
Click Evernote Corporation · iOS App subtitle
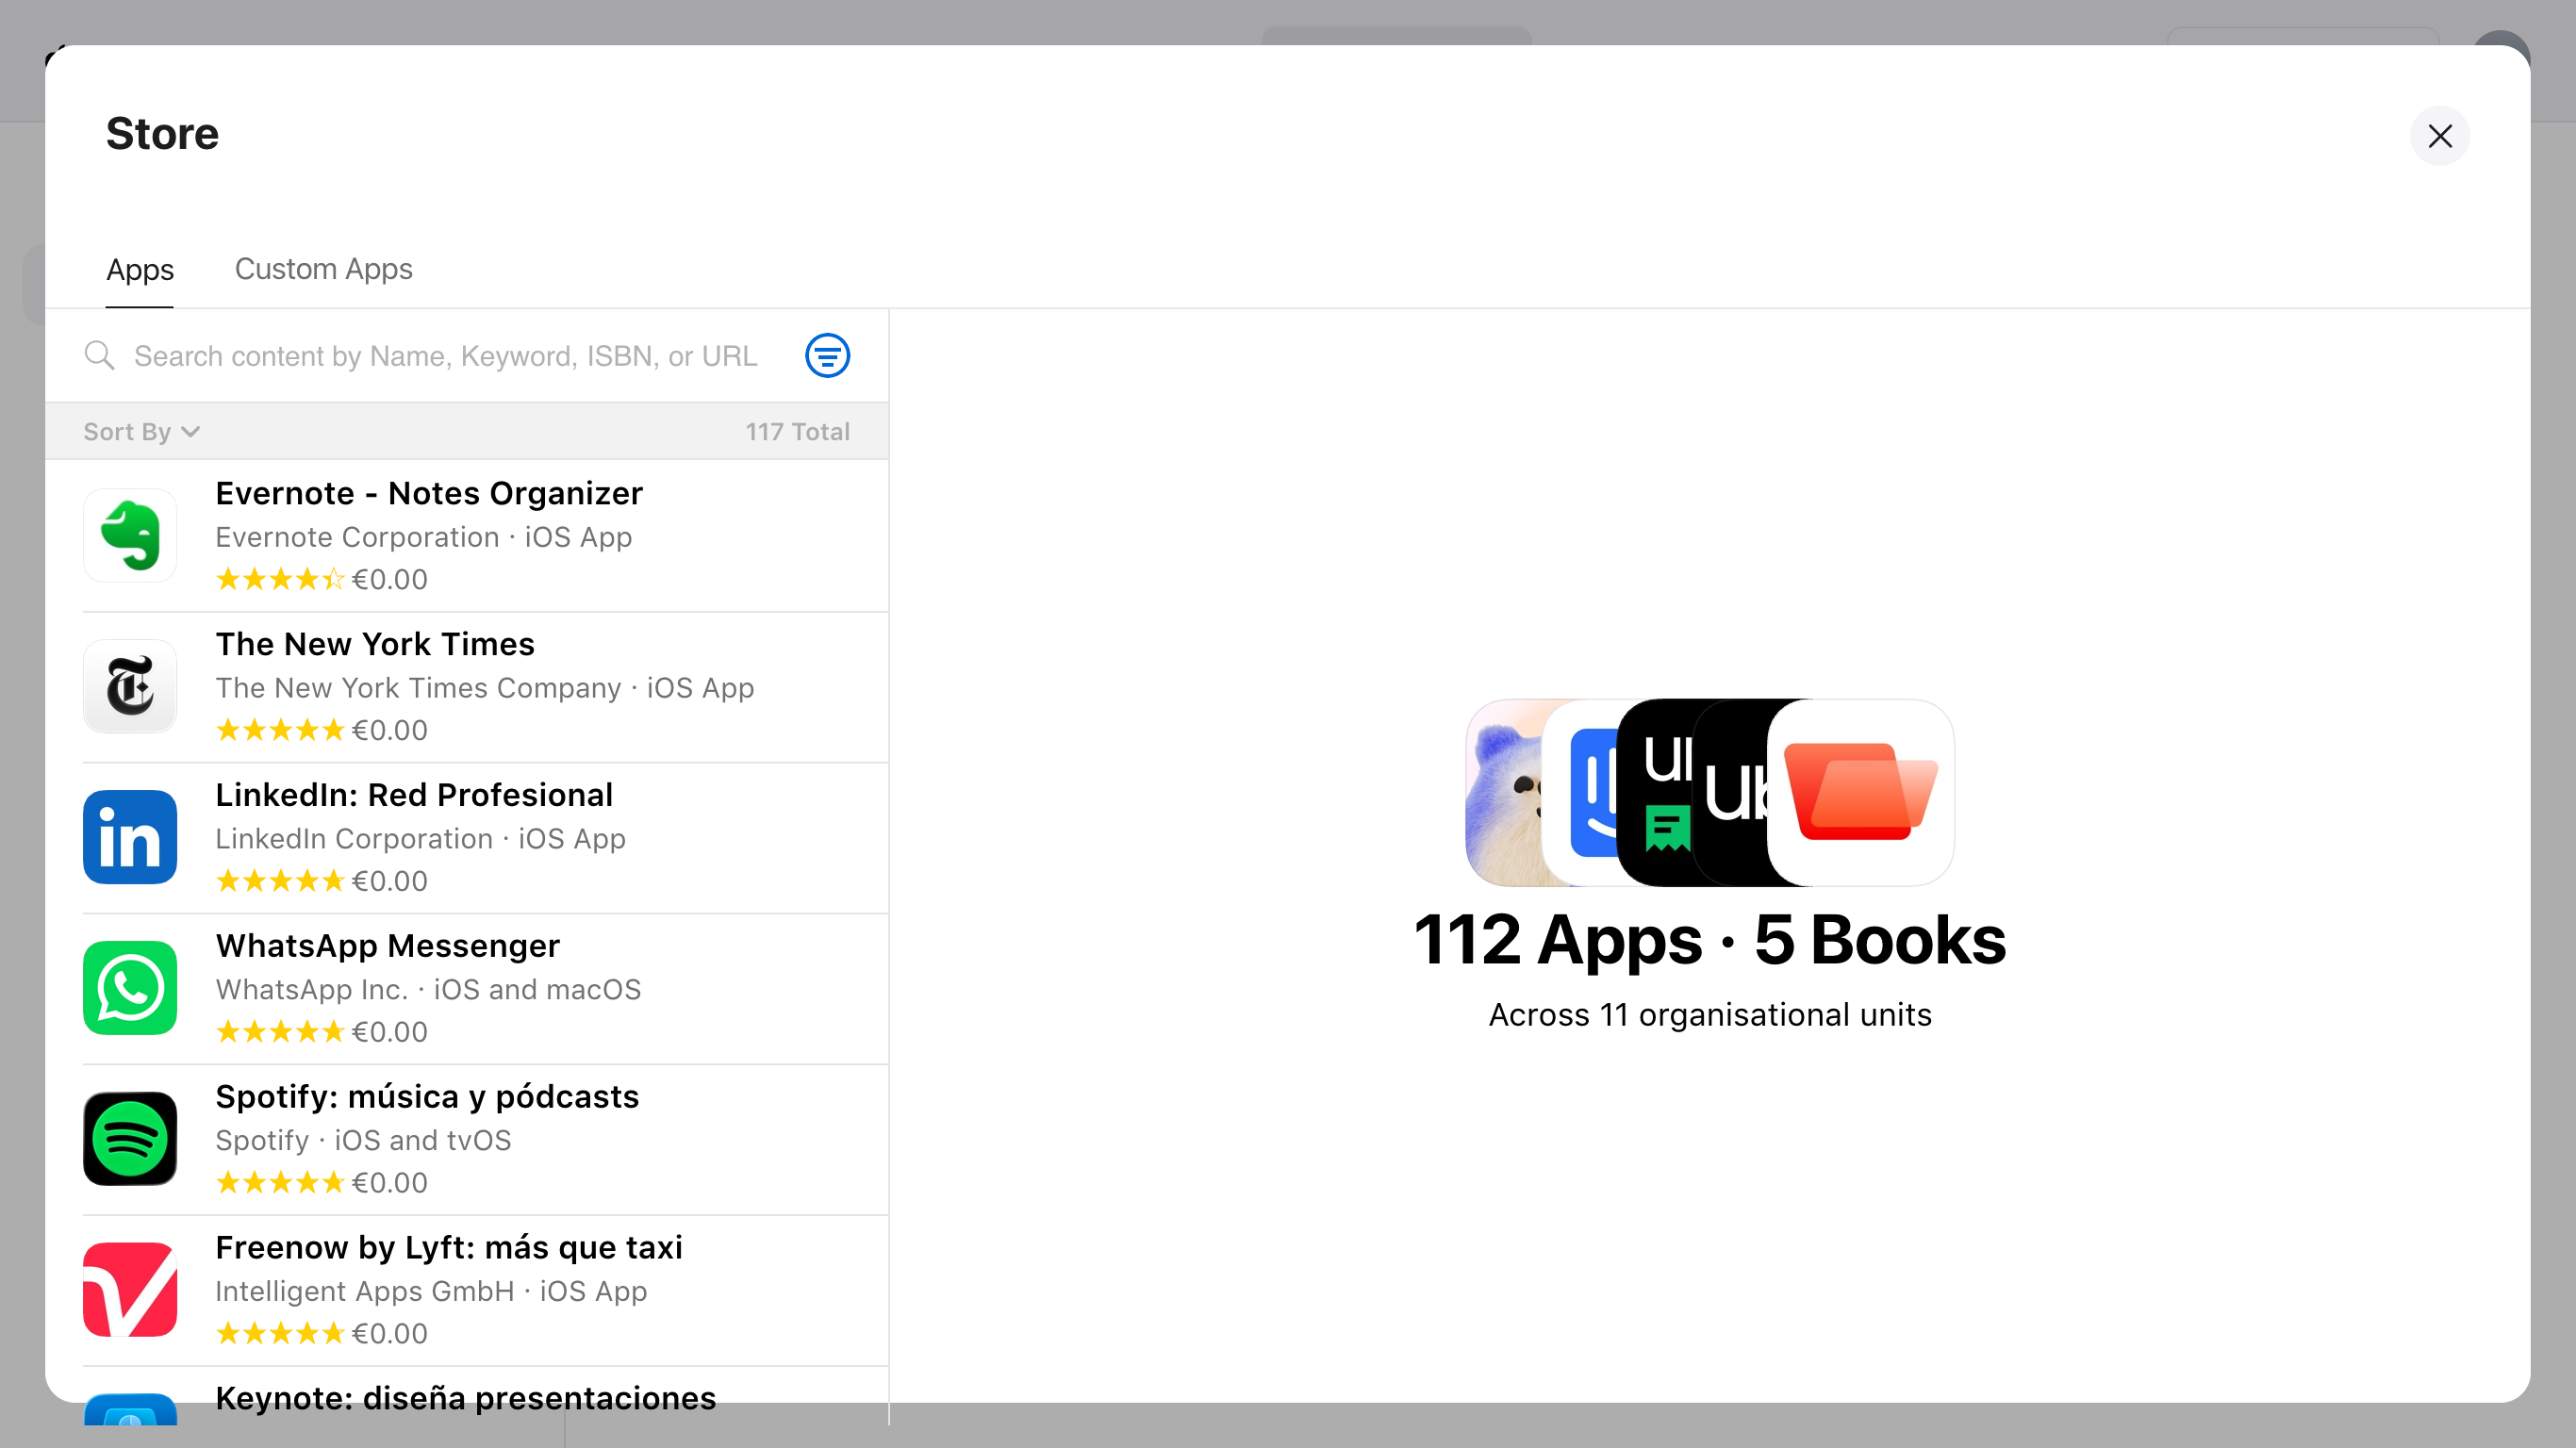point(424,537)
